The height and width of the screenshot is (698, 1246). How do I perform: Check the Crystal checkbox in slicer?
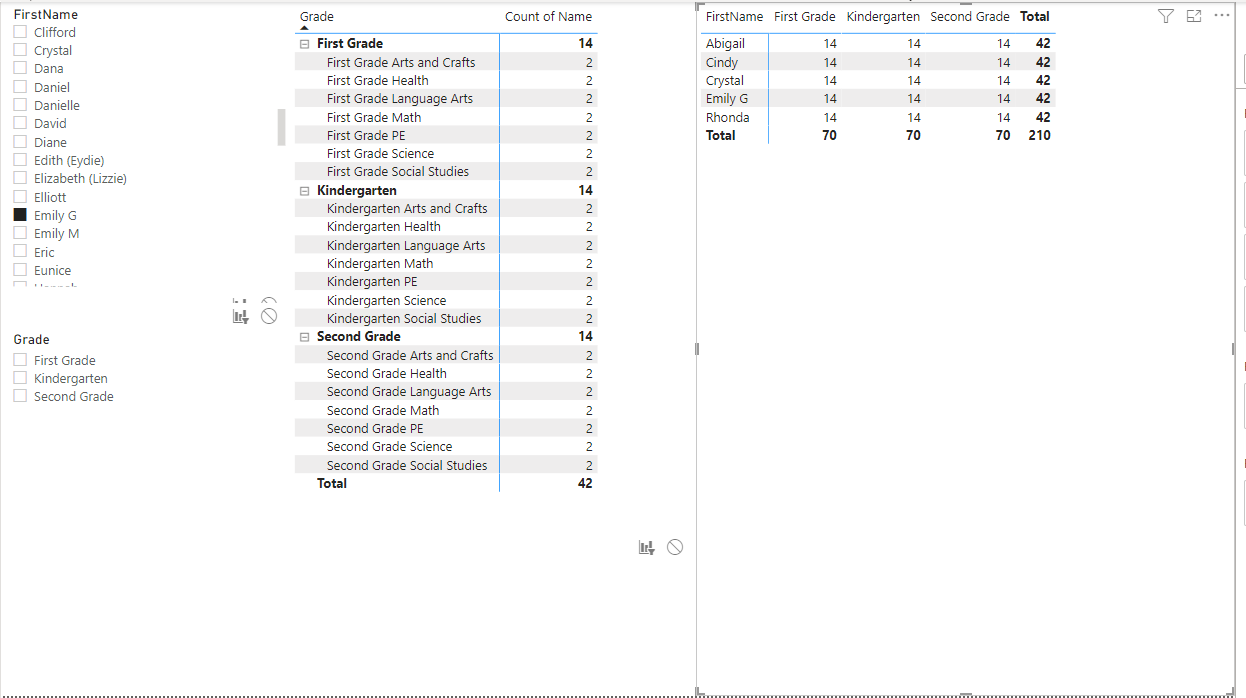(x=20, y=50)
